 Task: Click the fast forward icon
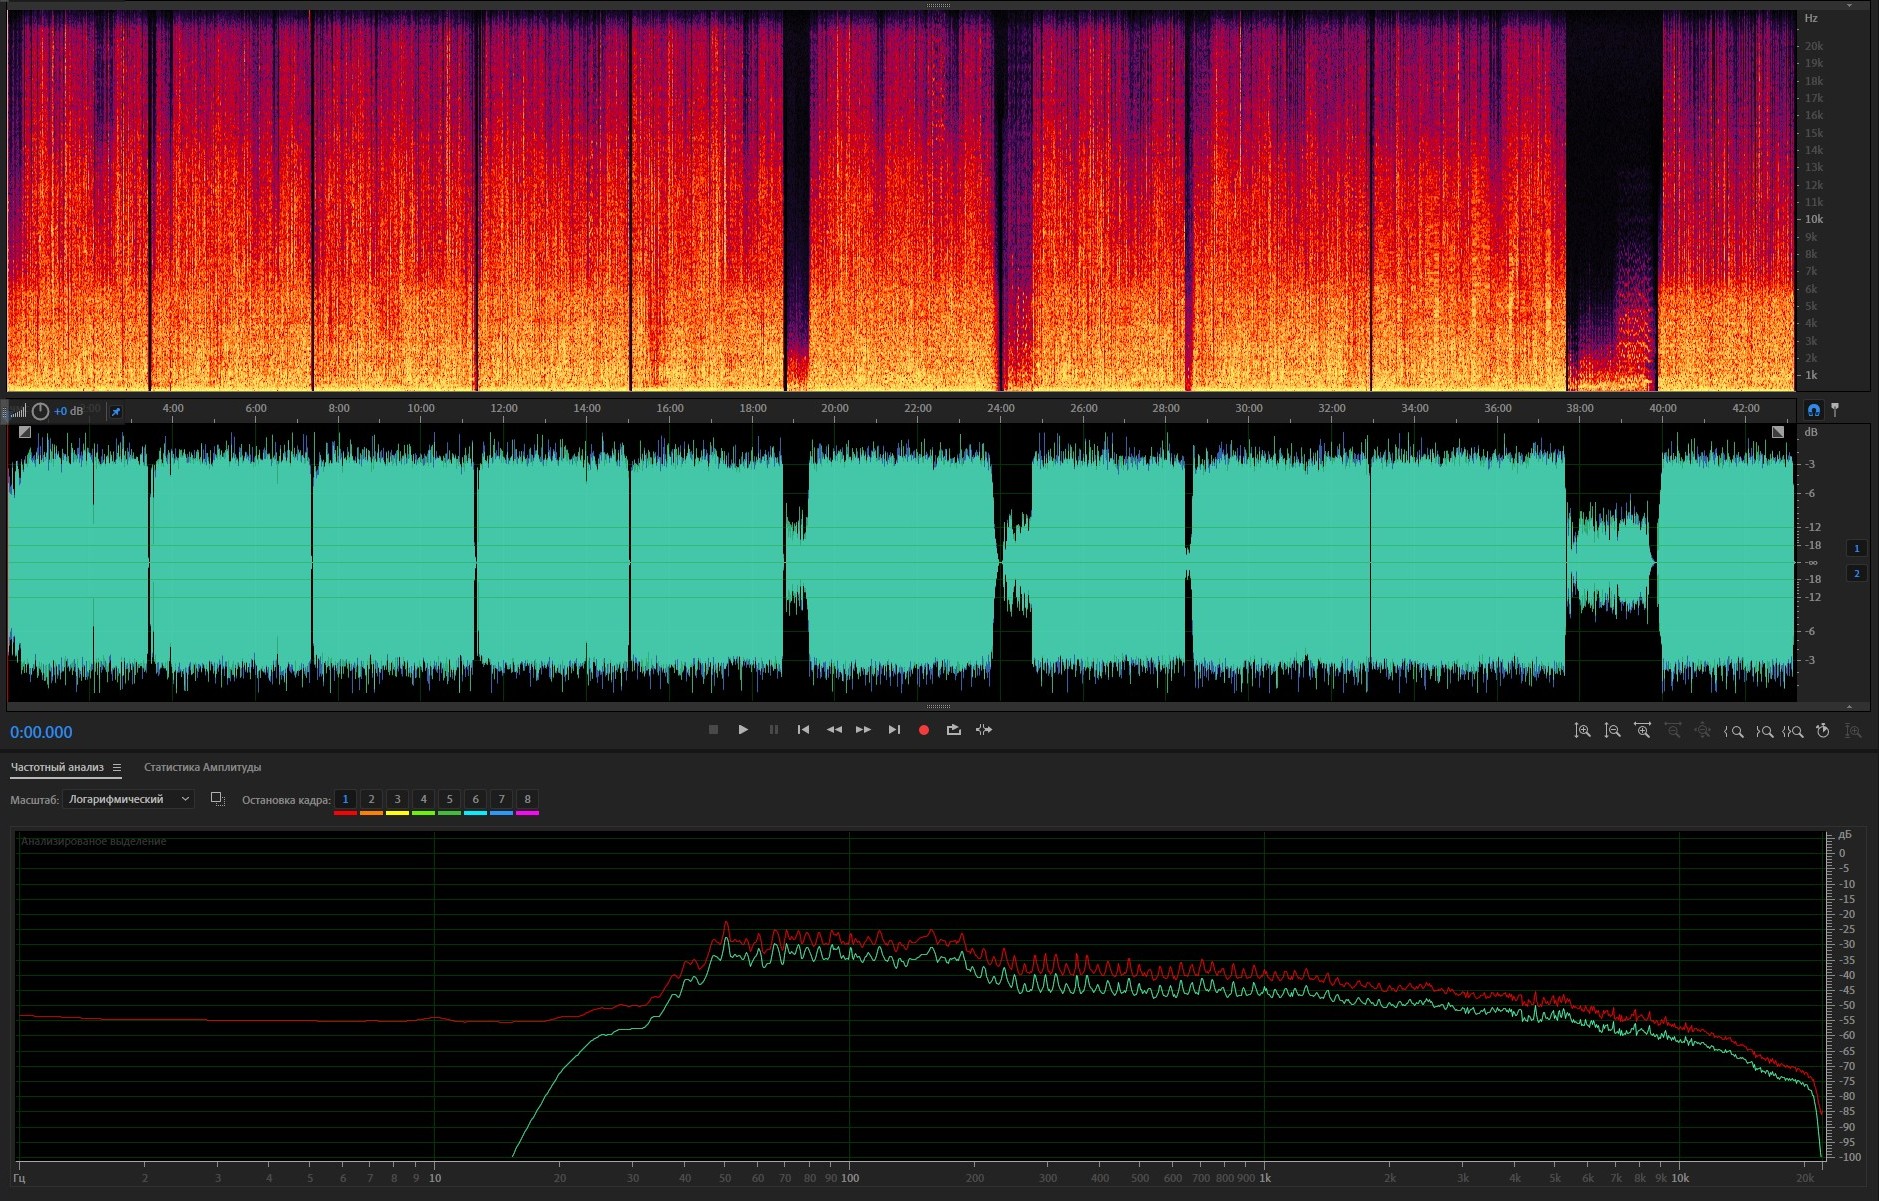864,730
